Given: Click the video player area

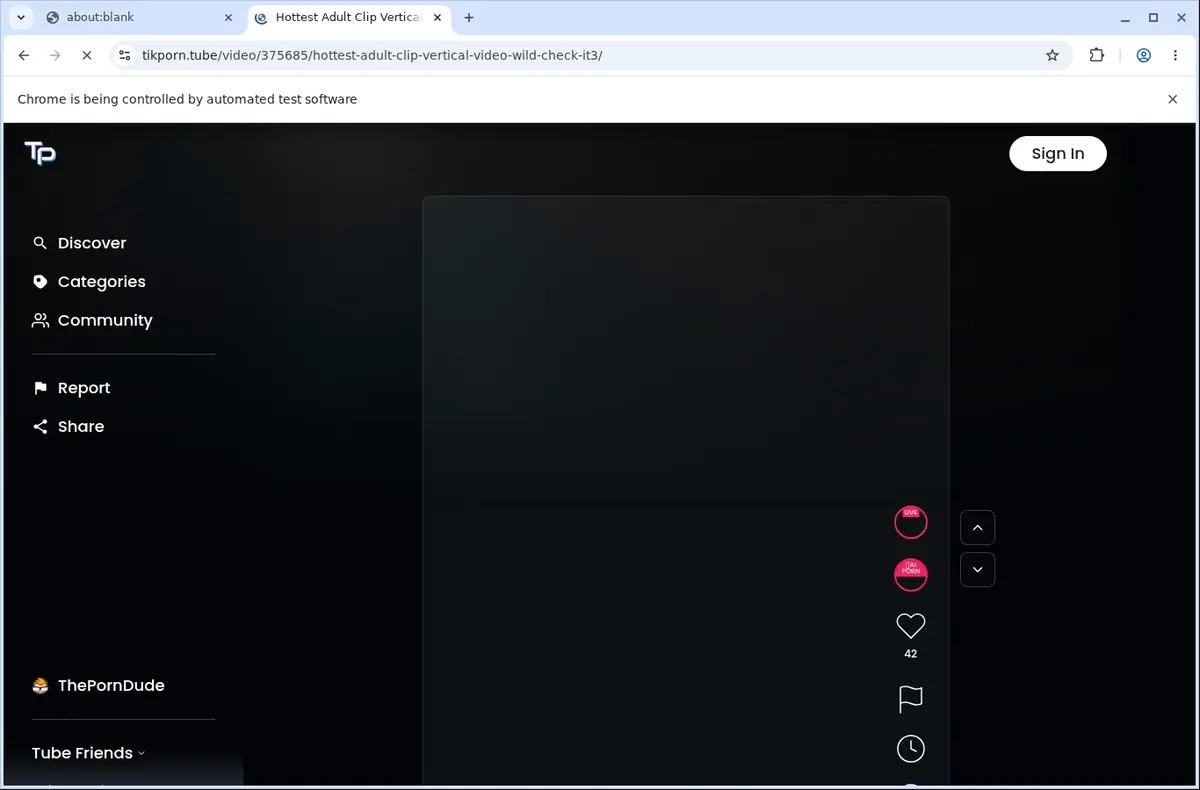Looking at the screenshot, I should coord(685,490).
